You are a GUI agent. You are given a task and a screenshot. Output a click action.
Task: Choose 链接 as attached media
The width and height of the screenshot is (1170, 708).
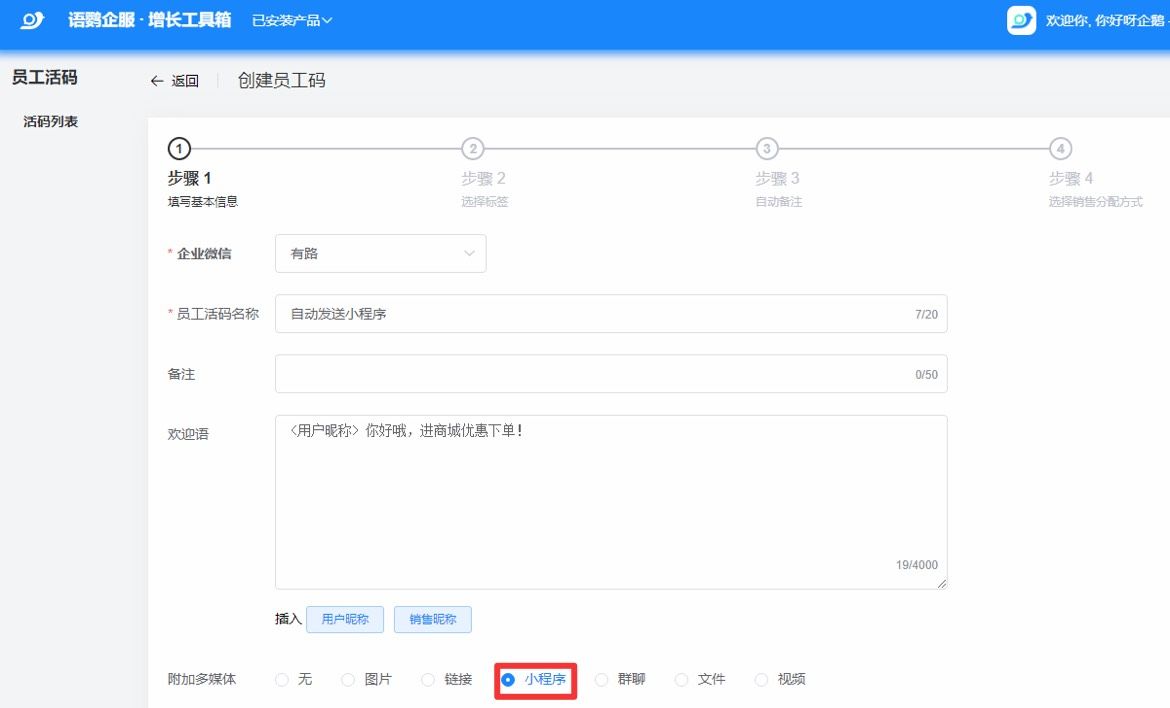click(428, 680)
